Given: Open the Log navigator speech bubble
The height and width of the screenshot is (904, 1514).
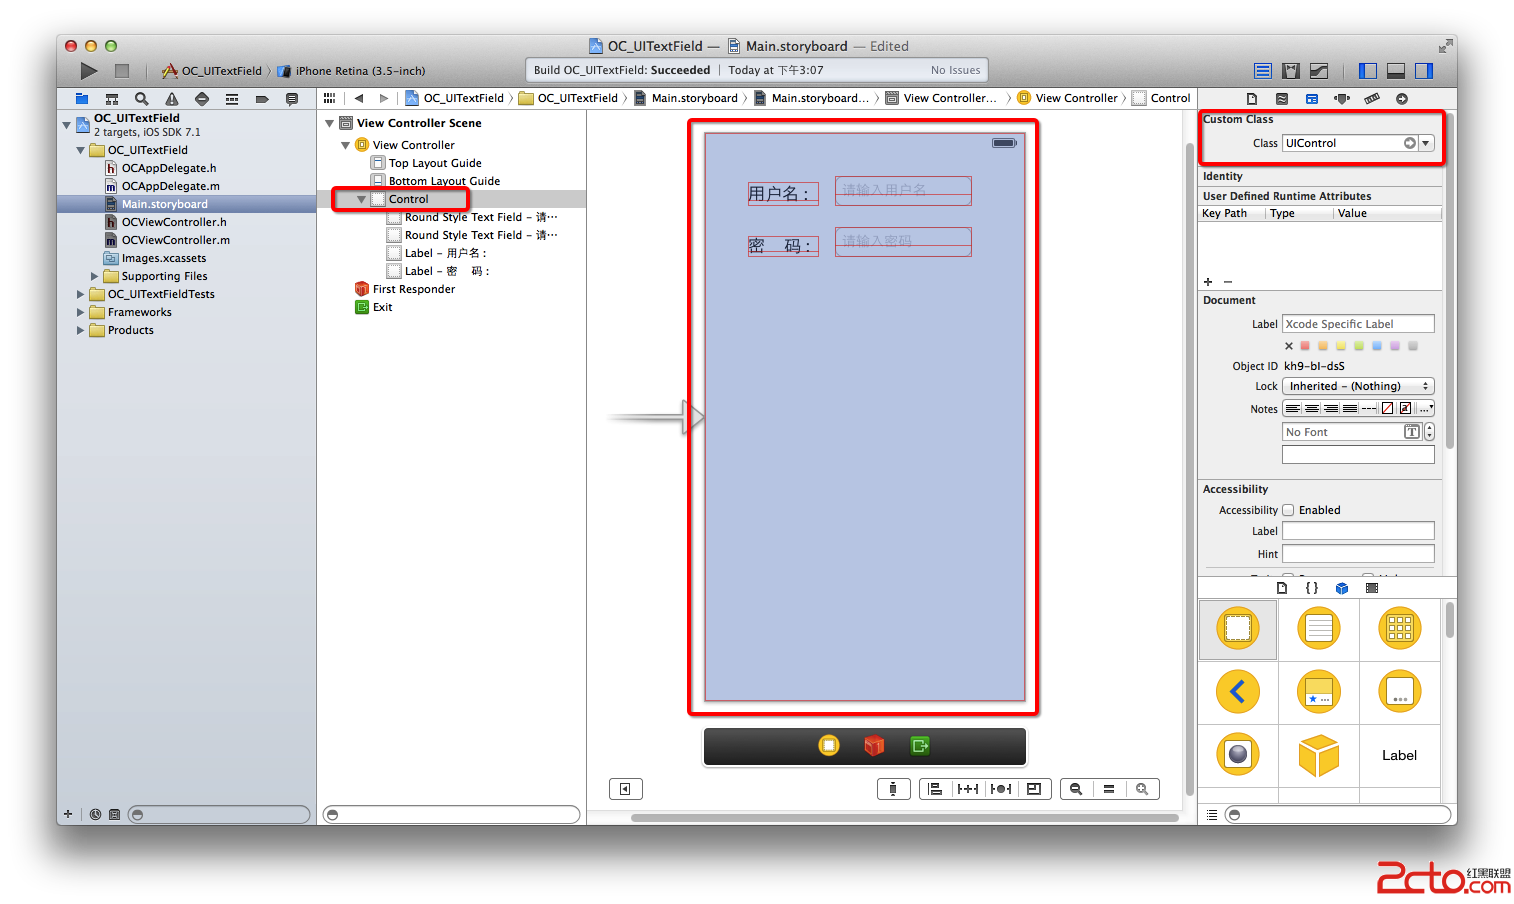Looking at the screenshot, I should 292,99.
